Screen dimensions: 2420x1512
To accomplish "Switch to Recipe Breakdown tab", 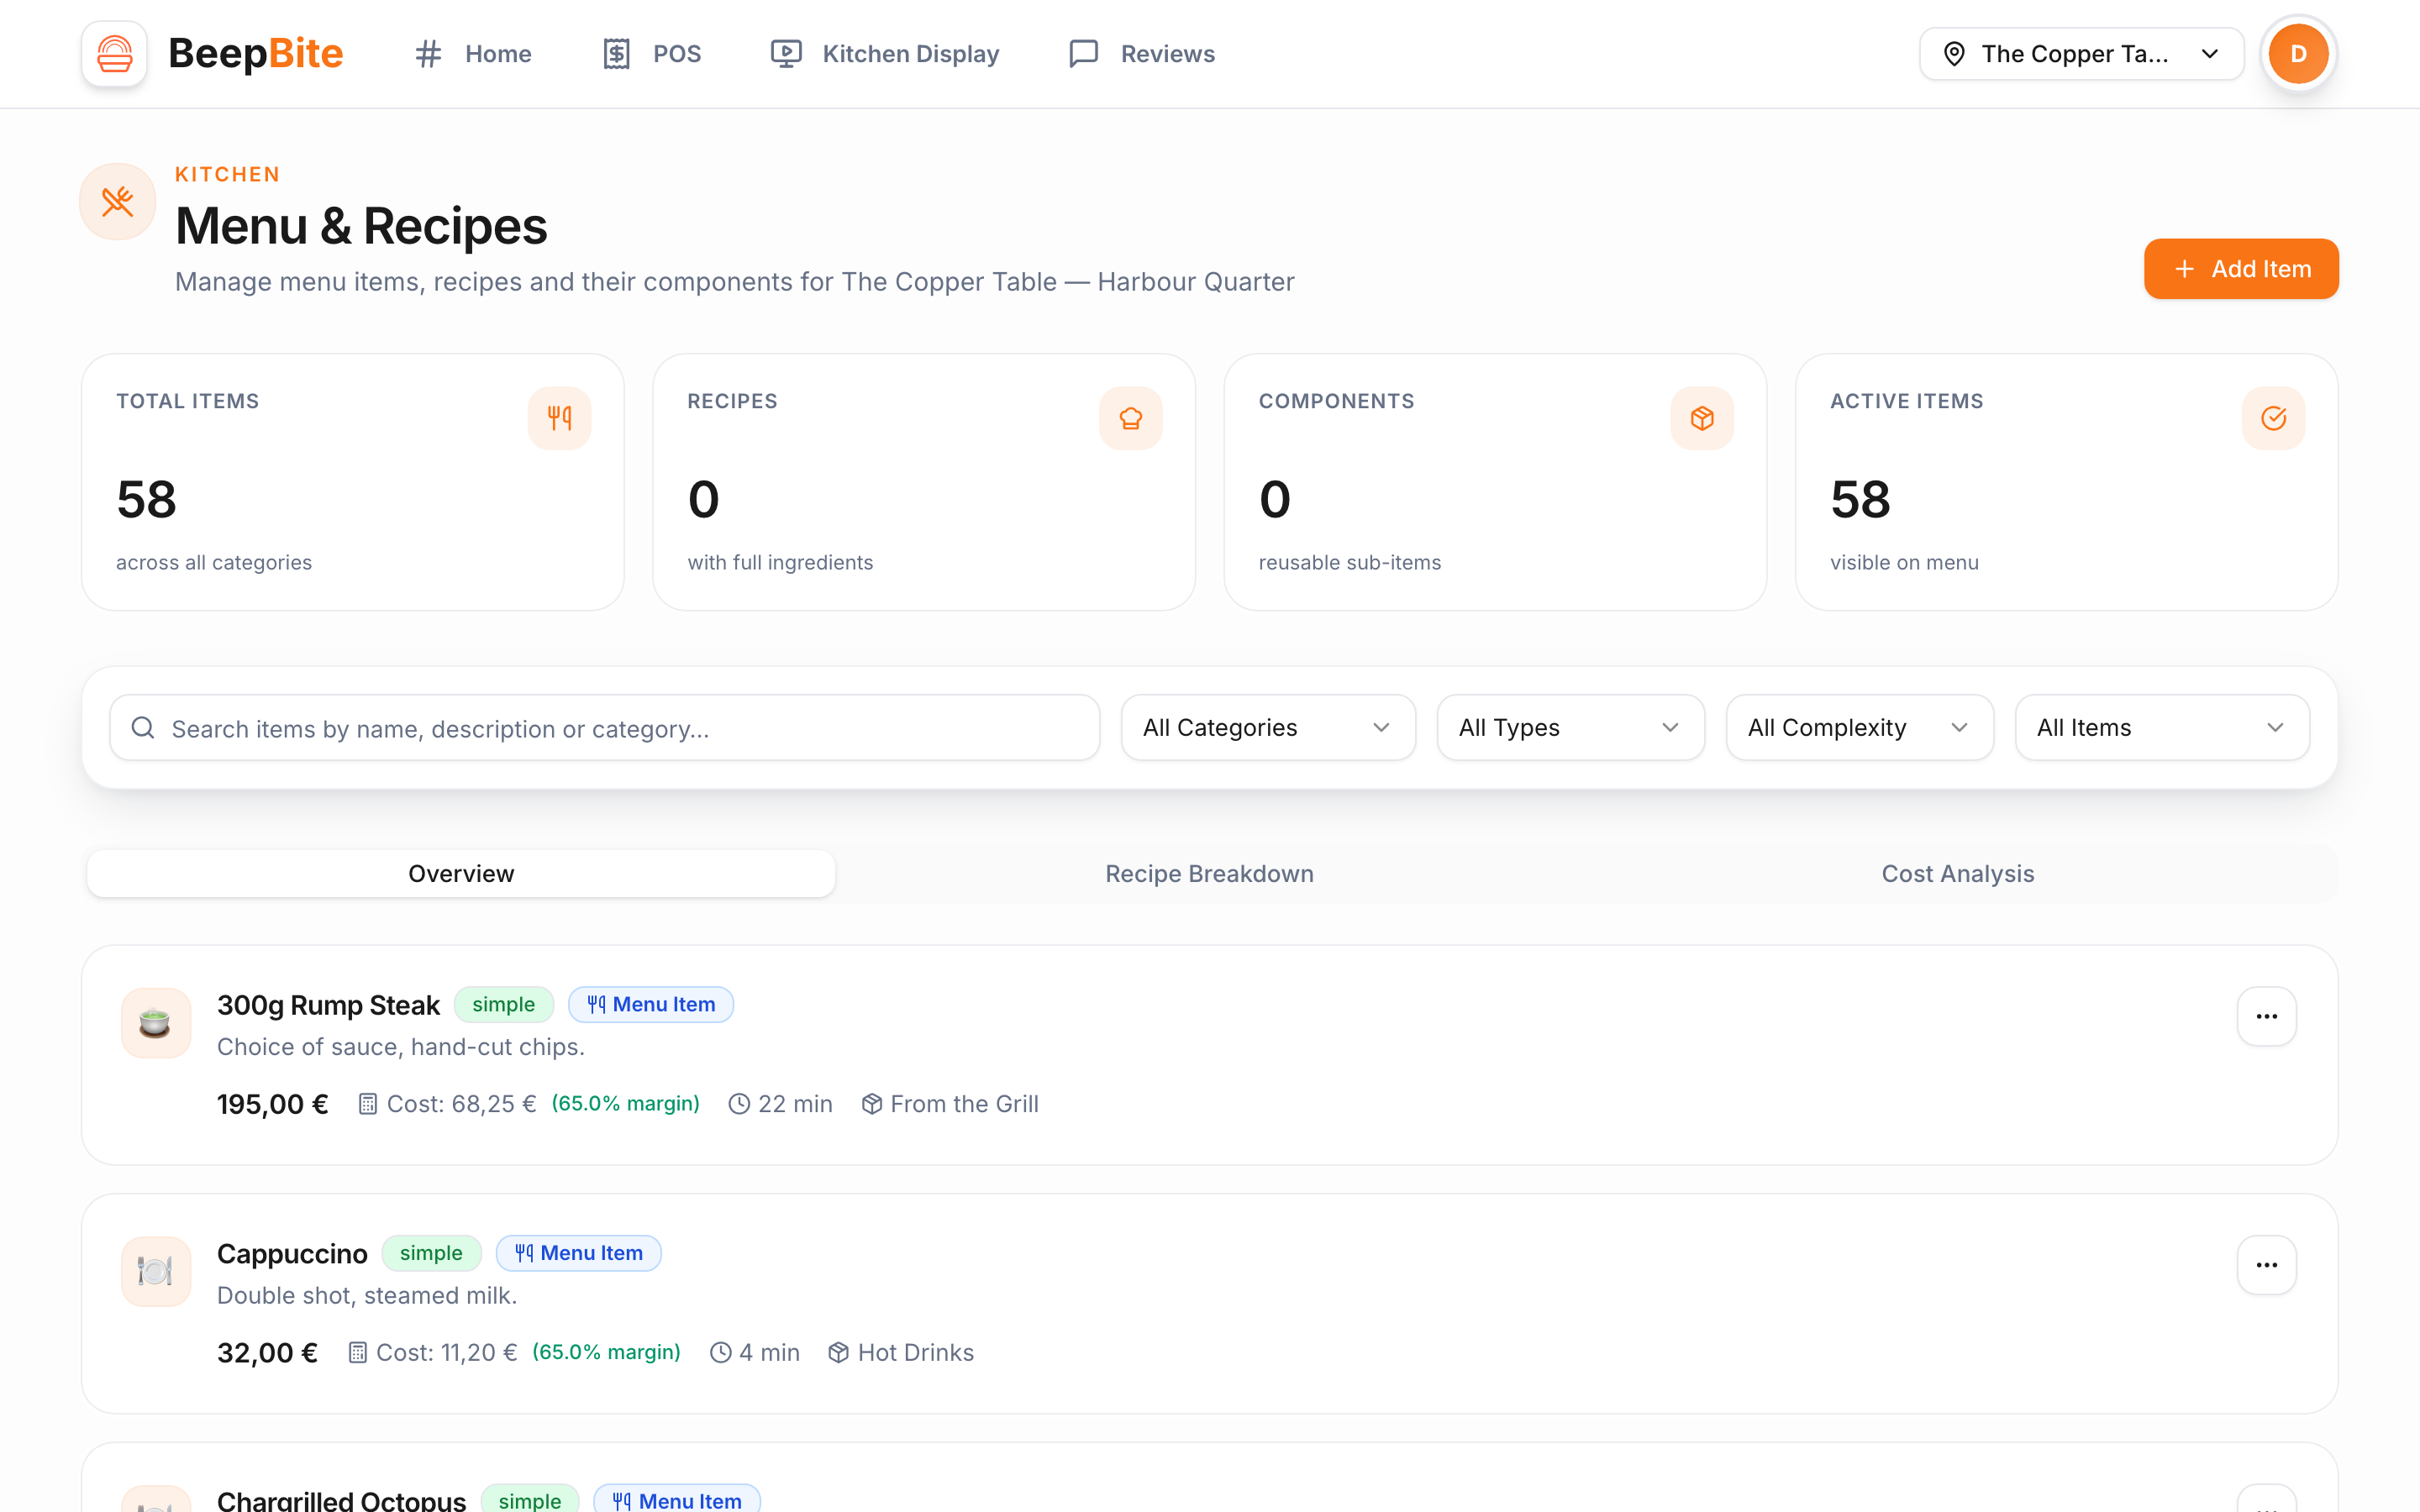I will [1209, 874].
